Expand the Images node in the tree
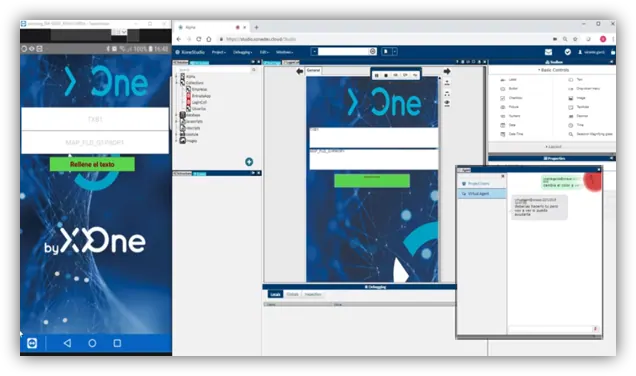Image resolution: width=636 pixels, height=376 pixels. [176, 141]
